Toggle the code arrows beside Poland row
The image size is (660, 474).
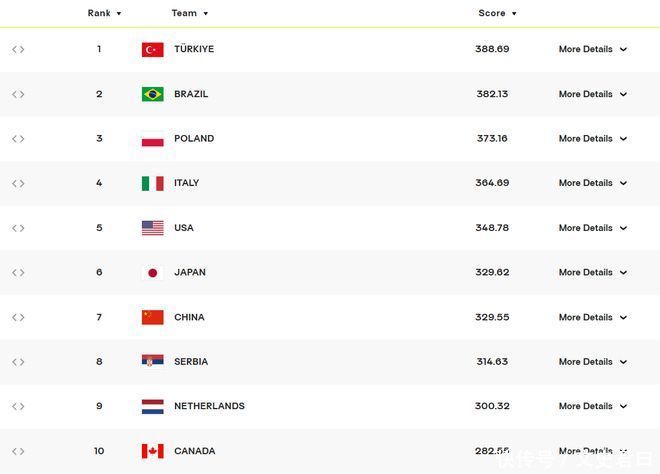[x=18, y=139]
